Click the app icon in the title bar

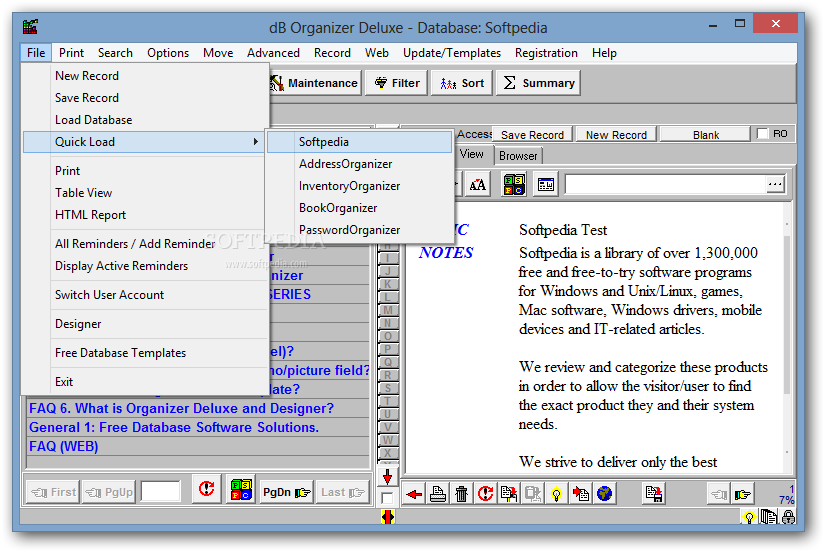pyautogui.click(x=31, y=26)
